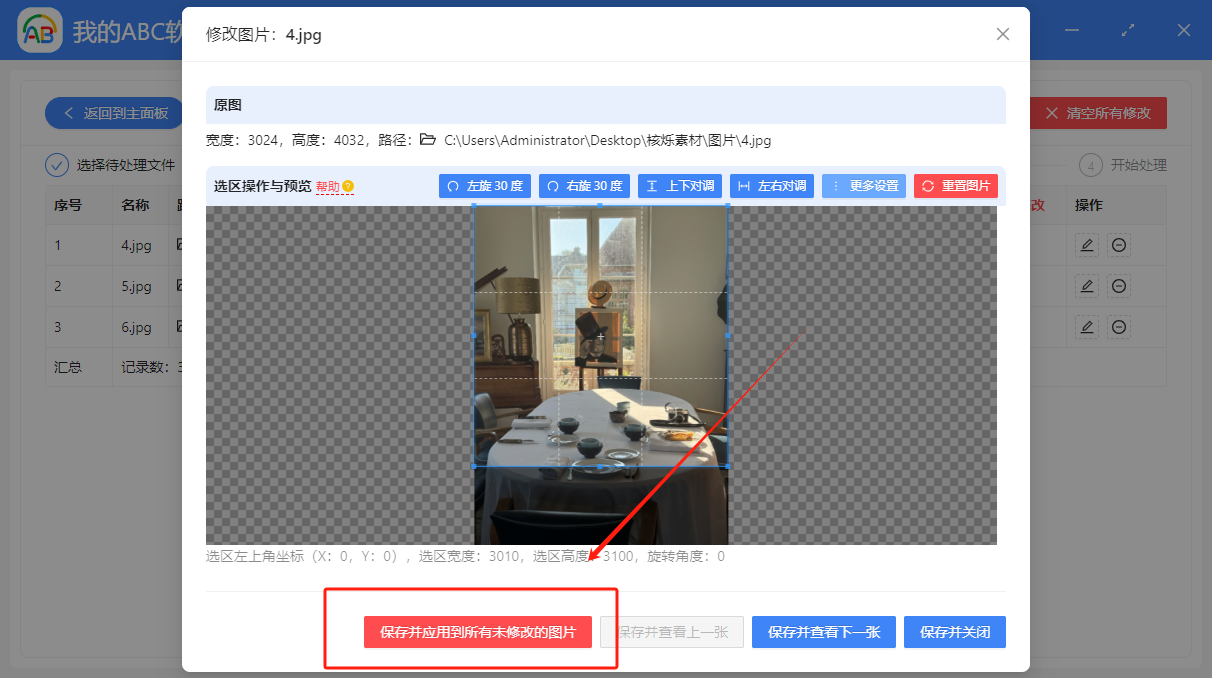Open the 帮助 help link
The image size is (1212, 678).
pos(328,187)
